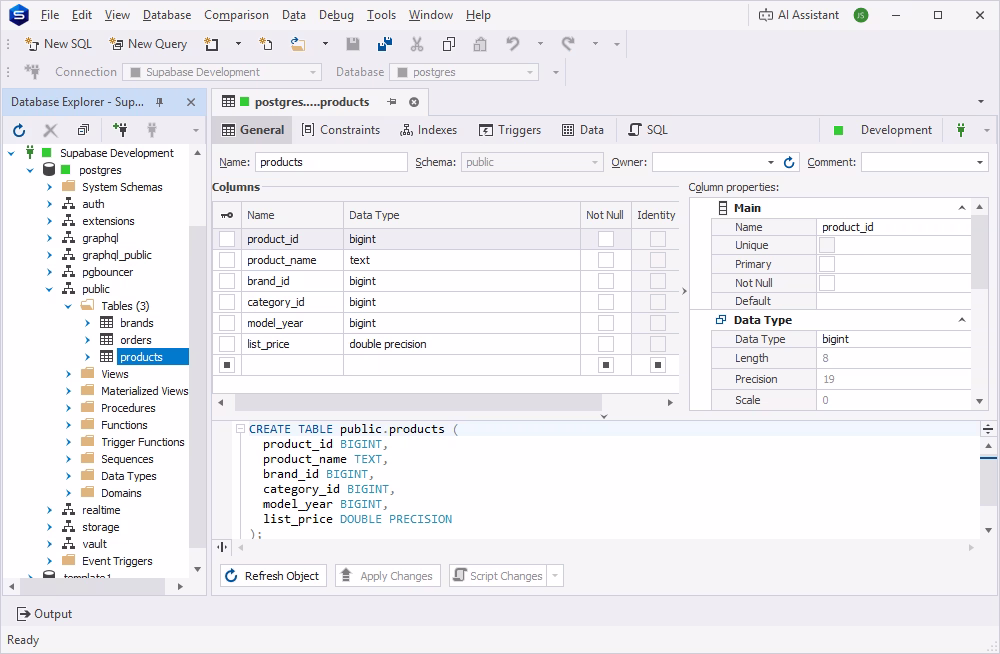Screen dimensions: 1000x654
Task: Click the Save icon in the toolbar
Action: point(353,44)
